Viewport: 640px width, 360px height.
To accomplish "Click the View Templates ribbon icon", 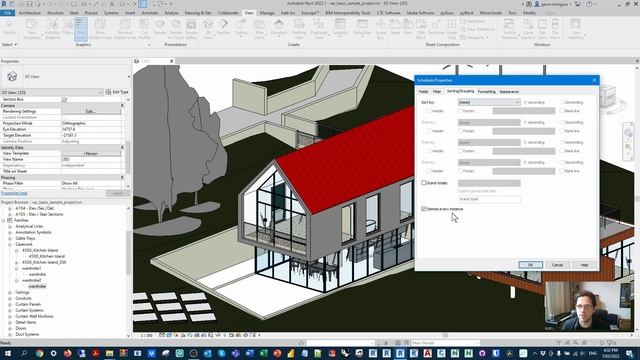I will pos(31,29).
